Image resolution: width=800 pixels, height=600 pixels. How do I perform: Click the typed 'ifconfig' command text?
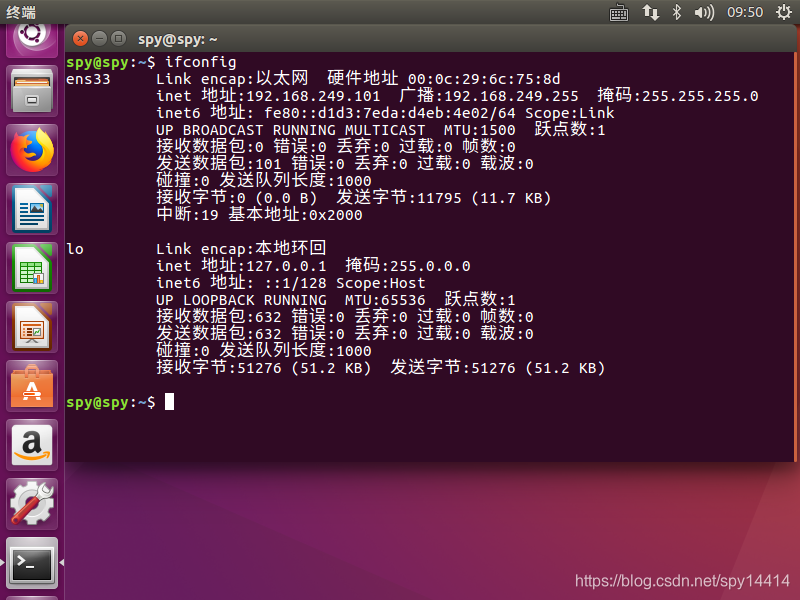(x=201, y=62)
